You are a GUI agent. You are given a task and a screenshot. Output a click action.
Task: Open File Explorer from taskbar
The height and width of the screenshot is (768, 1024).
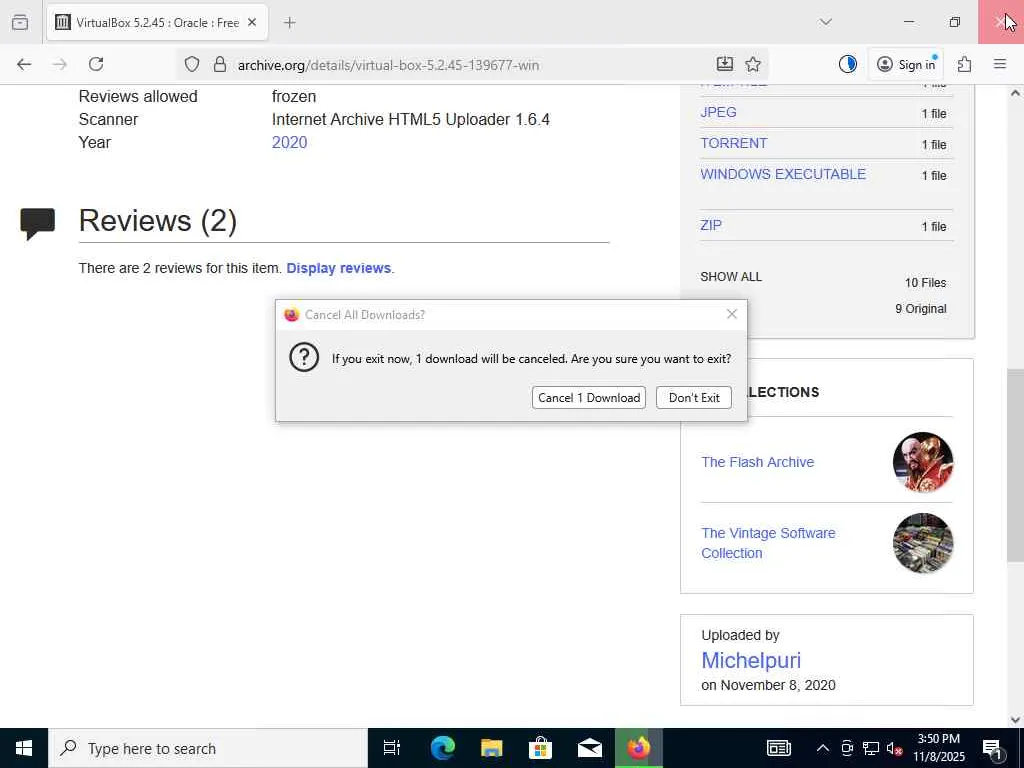point(491,748)
